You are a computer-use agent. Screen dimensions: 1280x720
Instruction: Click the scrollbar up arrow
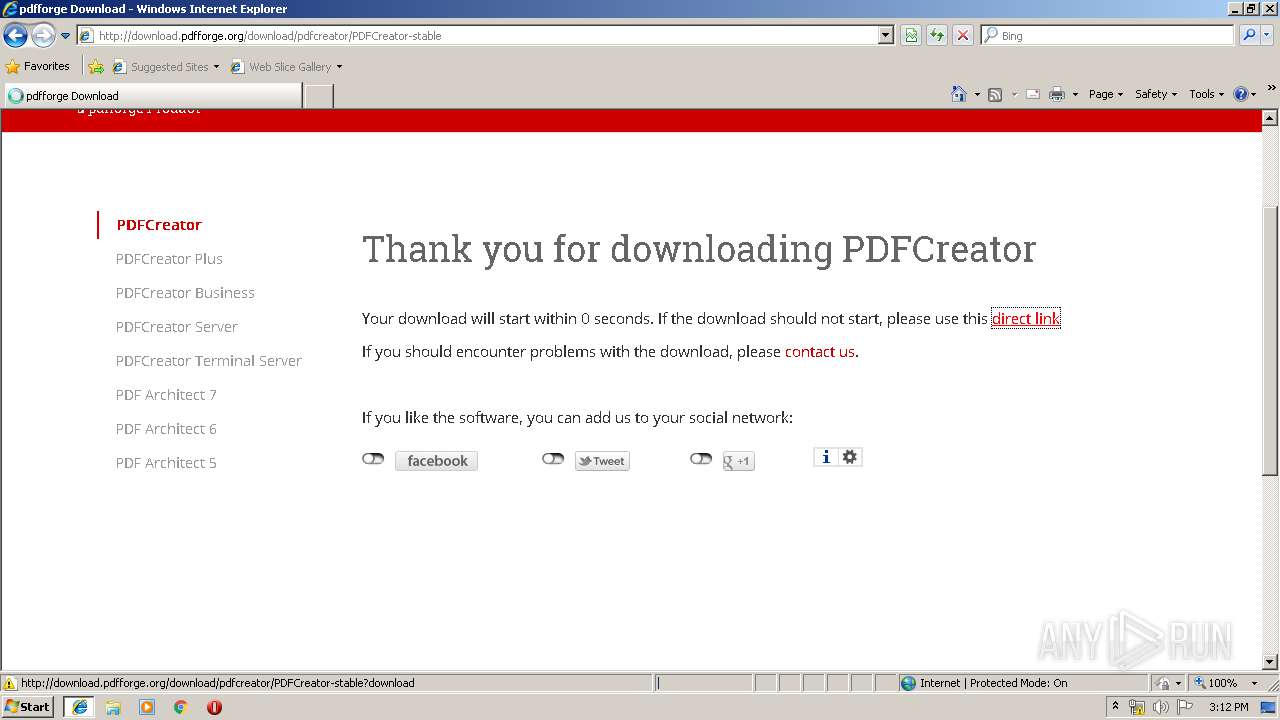click(x=1270, y=117)
